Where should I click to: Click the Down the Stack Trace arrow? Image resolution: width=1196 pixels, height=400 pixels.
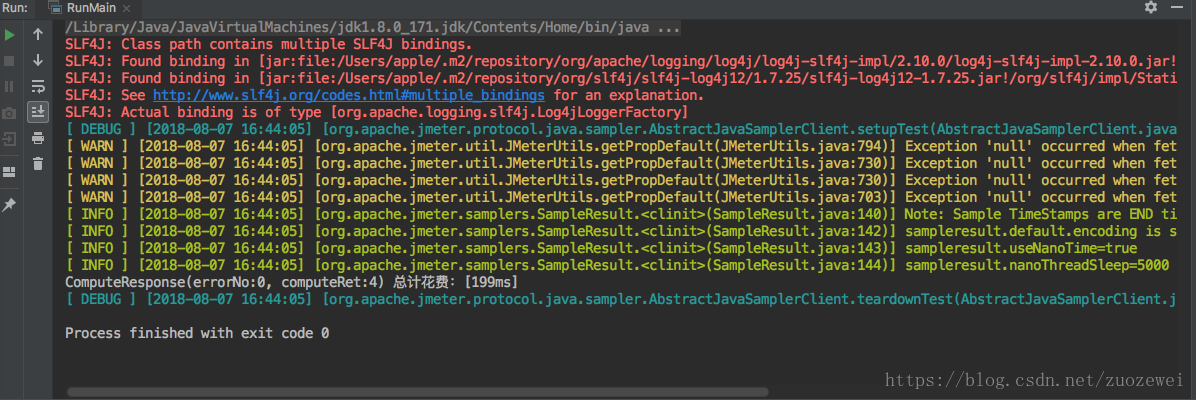tap(37, 60)
